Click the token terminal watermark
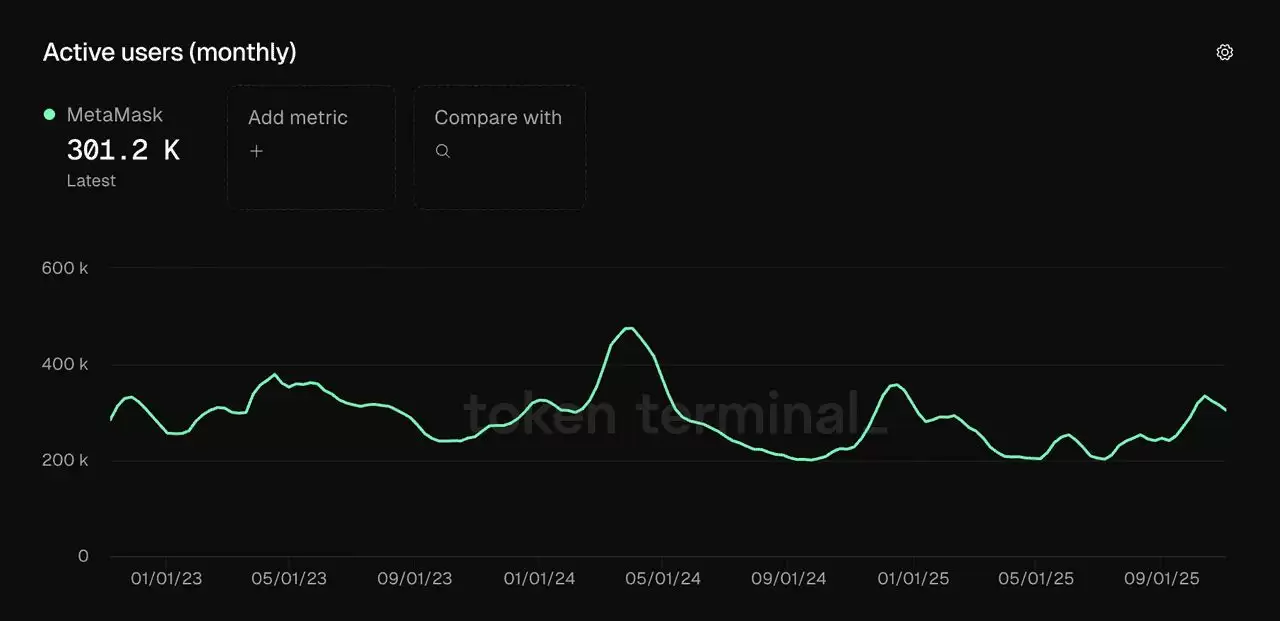 (x=676, y=413)
